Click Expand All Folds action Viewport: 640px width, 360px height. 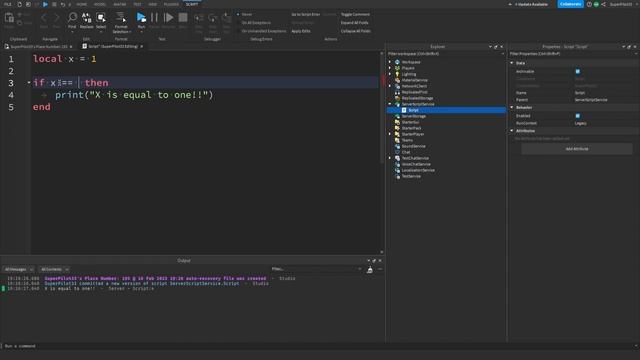354,22
